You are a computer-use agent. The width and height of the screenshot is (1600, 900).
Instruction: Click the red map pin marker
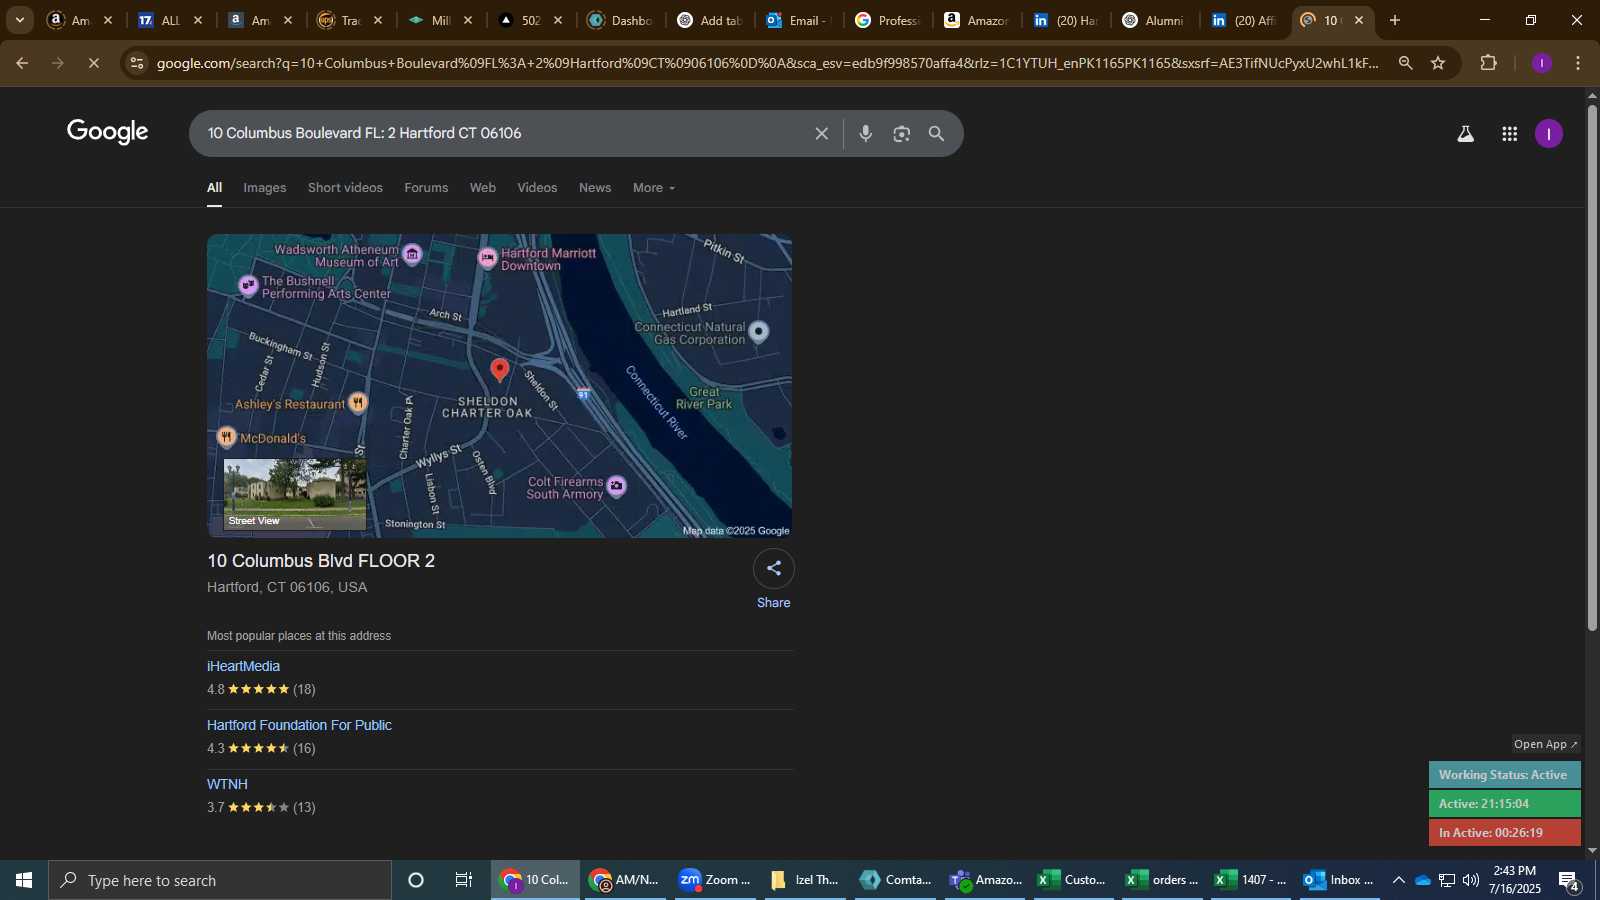click(500, 370)
